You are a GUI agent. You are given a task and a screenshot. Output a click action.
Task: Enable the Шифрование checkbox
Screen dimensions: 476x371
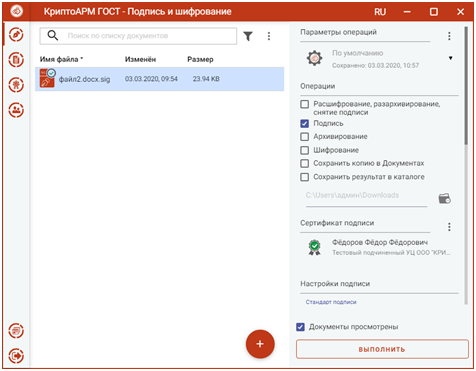(304, 150)
